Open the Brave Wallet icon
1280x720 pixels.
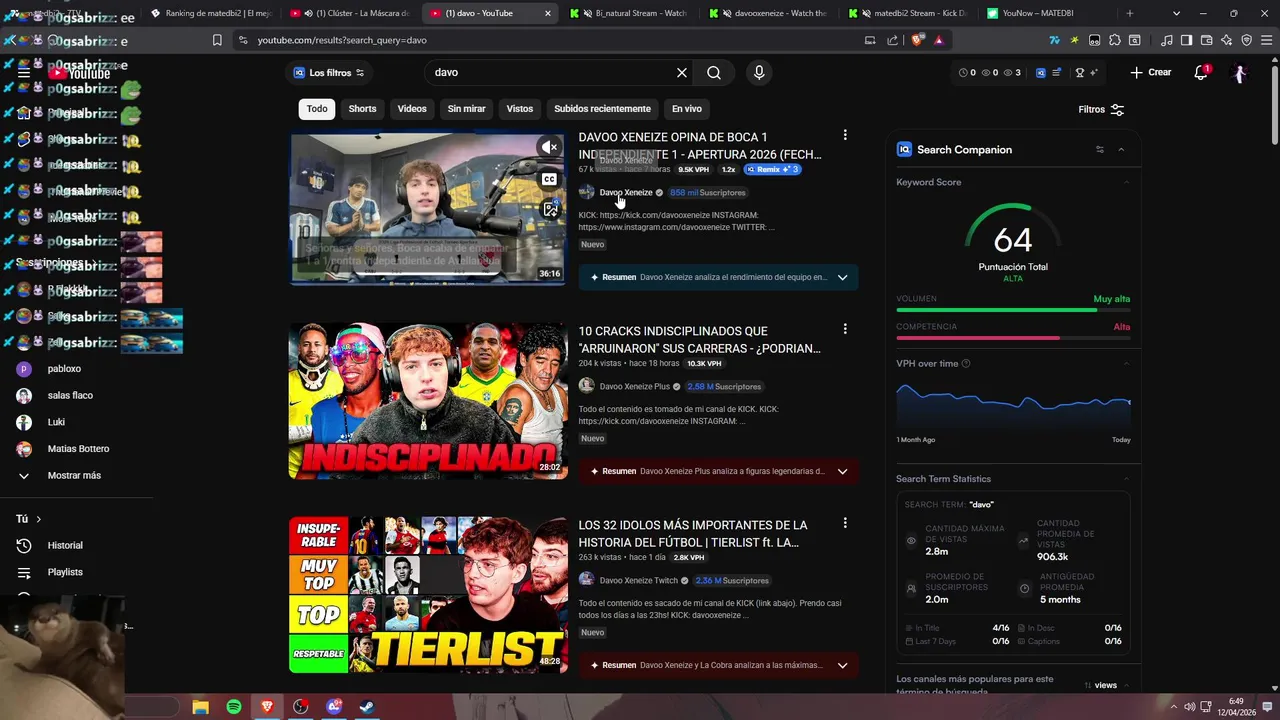[x=1207, y=41]
